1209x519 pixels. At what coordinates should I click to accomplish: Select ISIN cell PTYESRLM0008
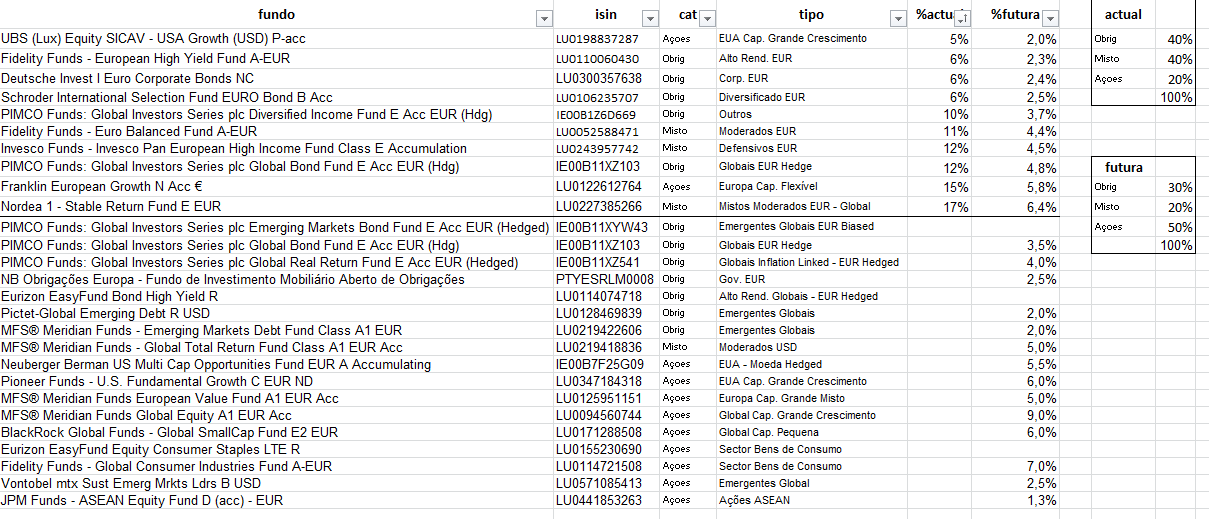(604, 279)
